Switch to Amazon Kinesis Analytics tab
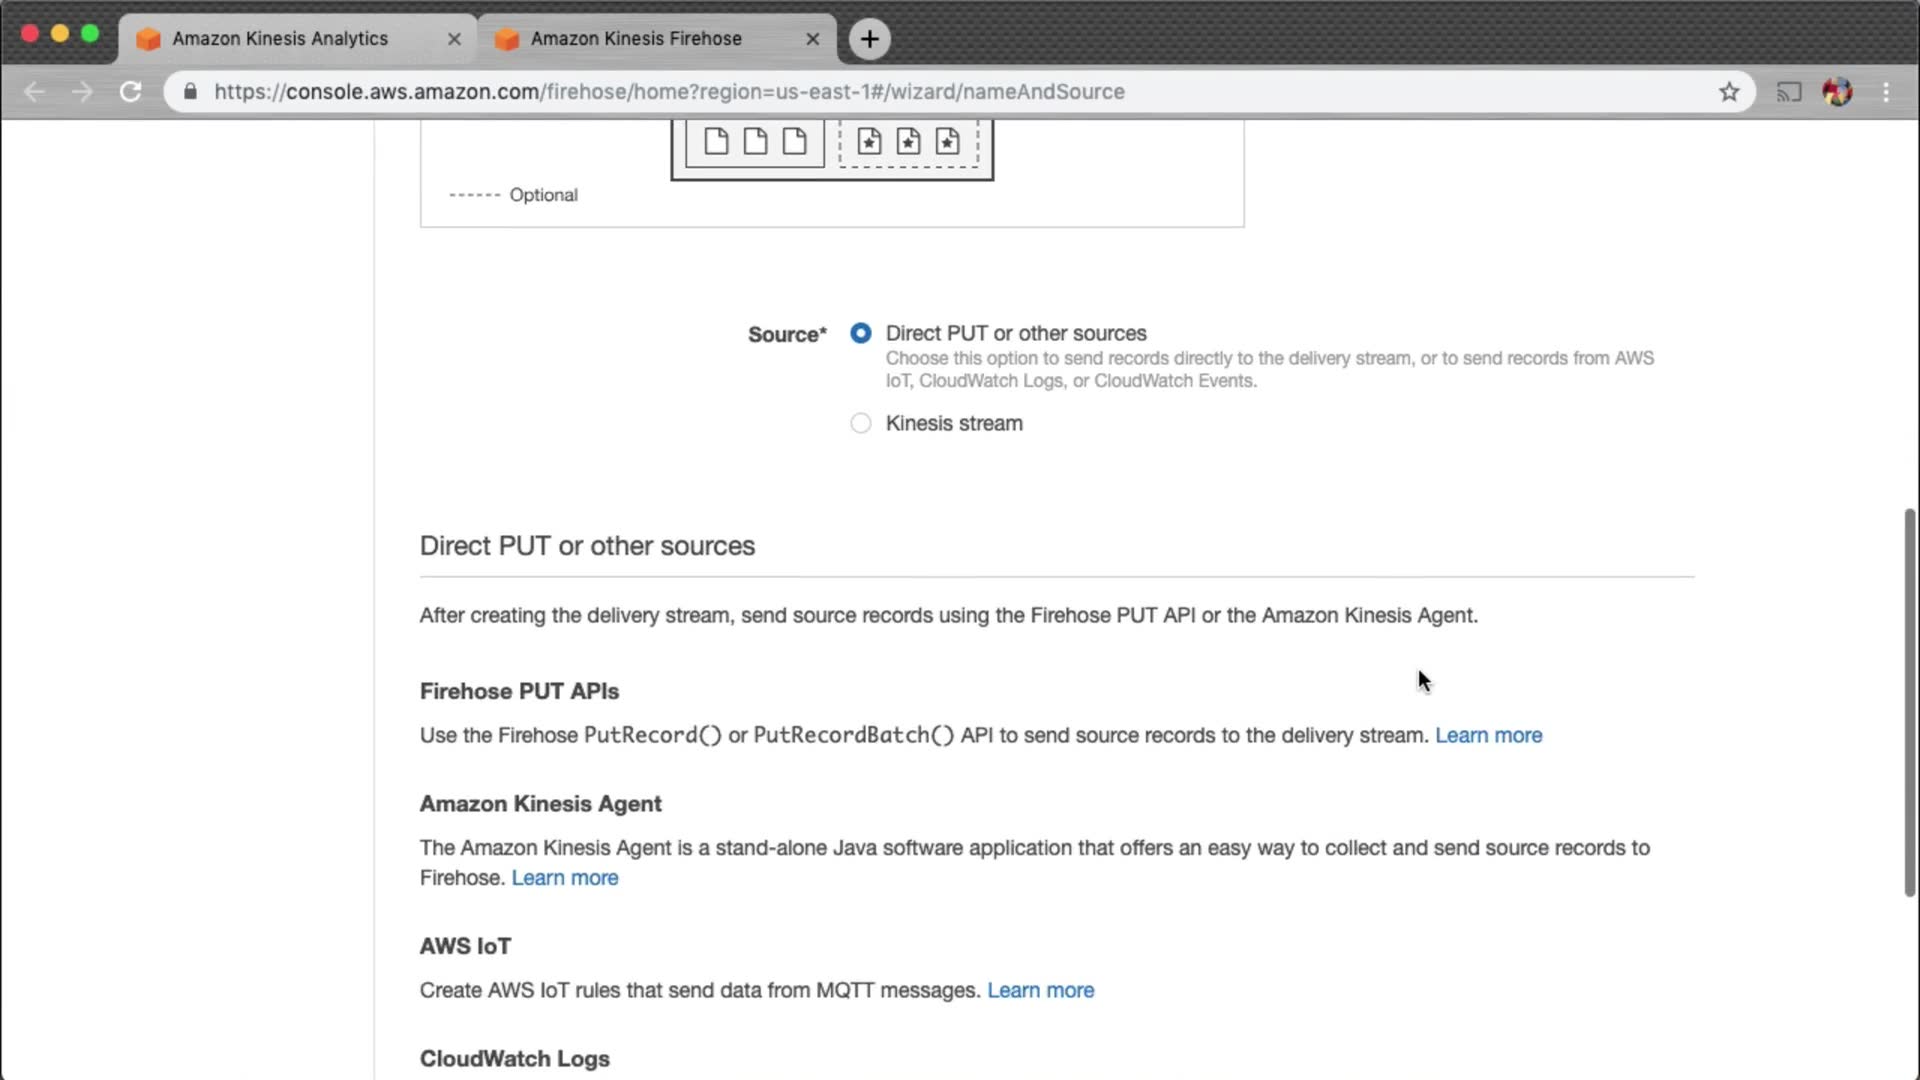Image resolution: width=1920 pixels, height=1080 pixels. pos(280,39)
